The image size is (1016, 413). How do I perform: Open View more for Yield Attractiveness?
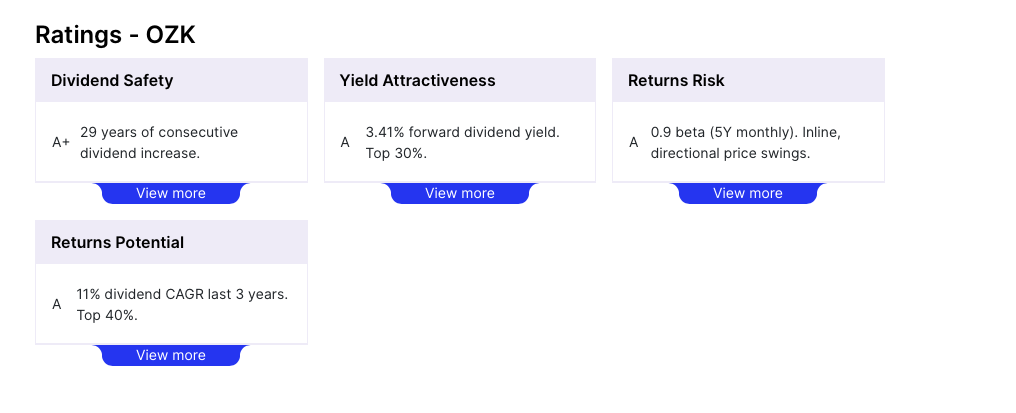pyautogui.click(x=459, y=193)
